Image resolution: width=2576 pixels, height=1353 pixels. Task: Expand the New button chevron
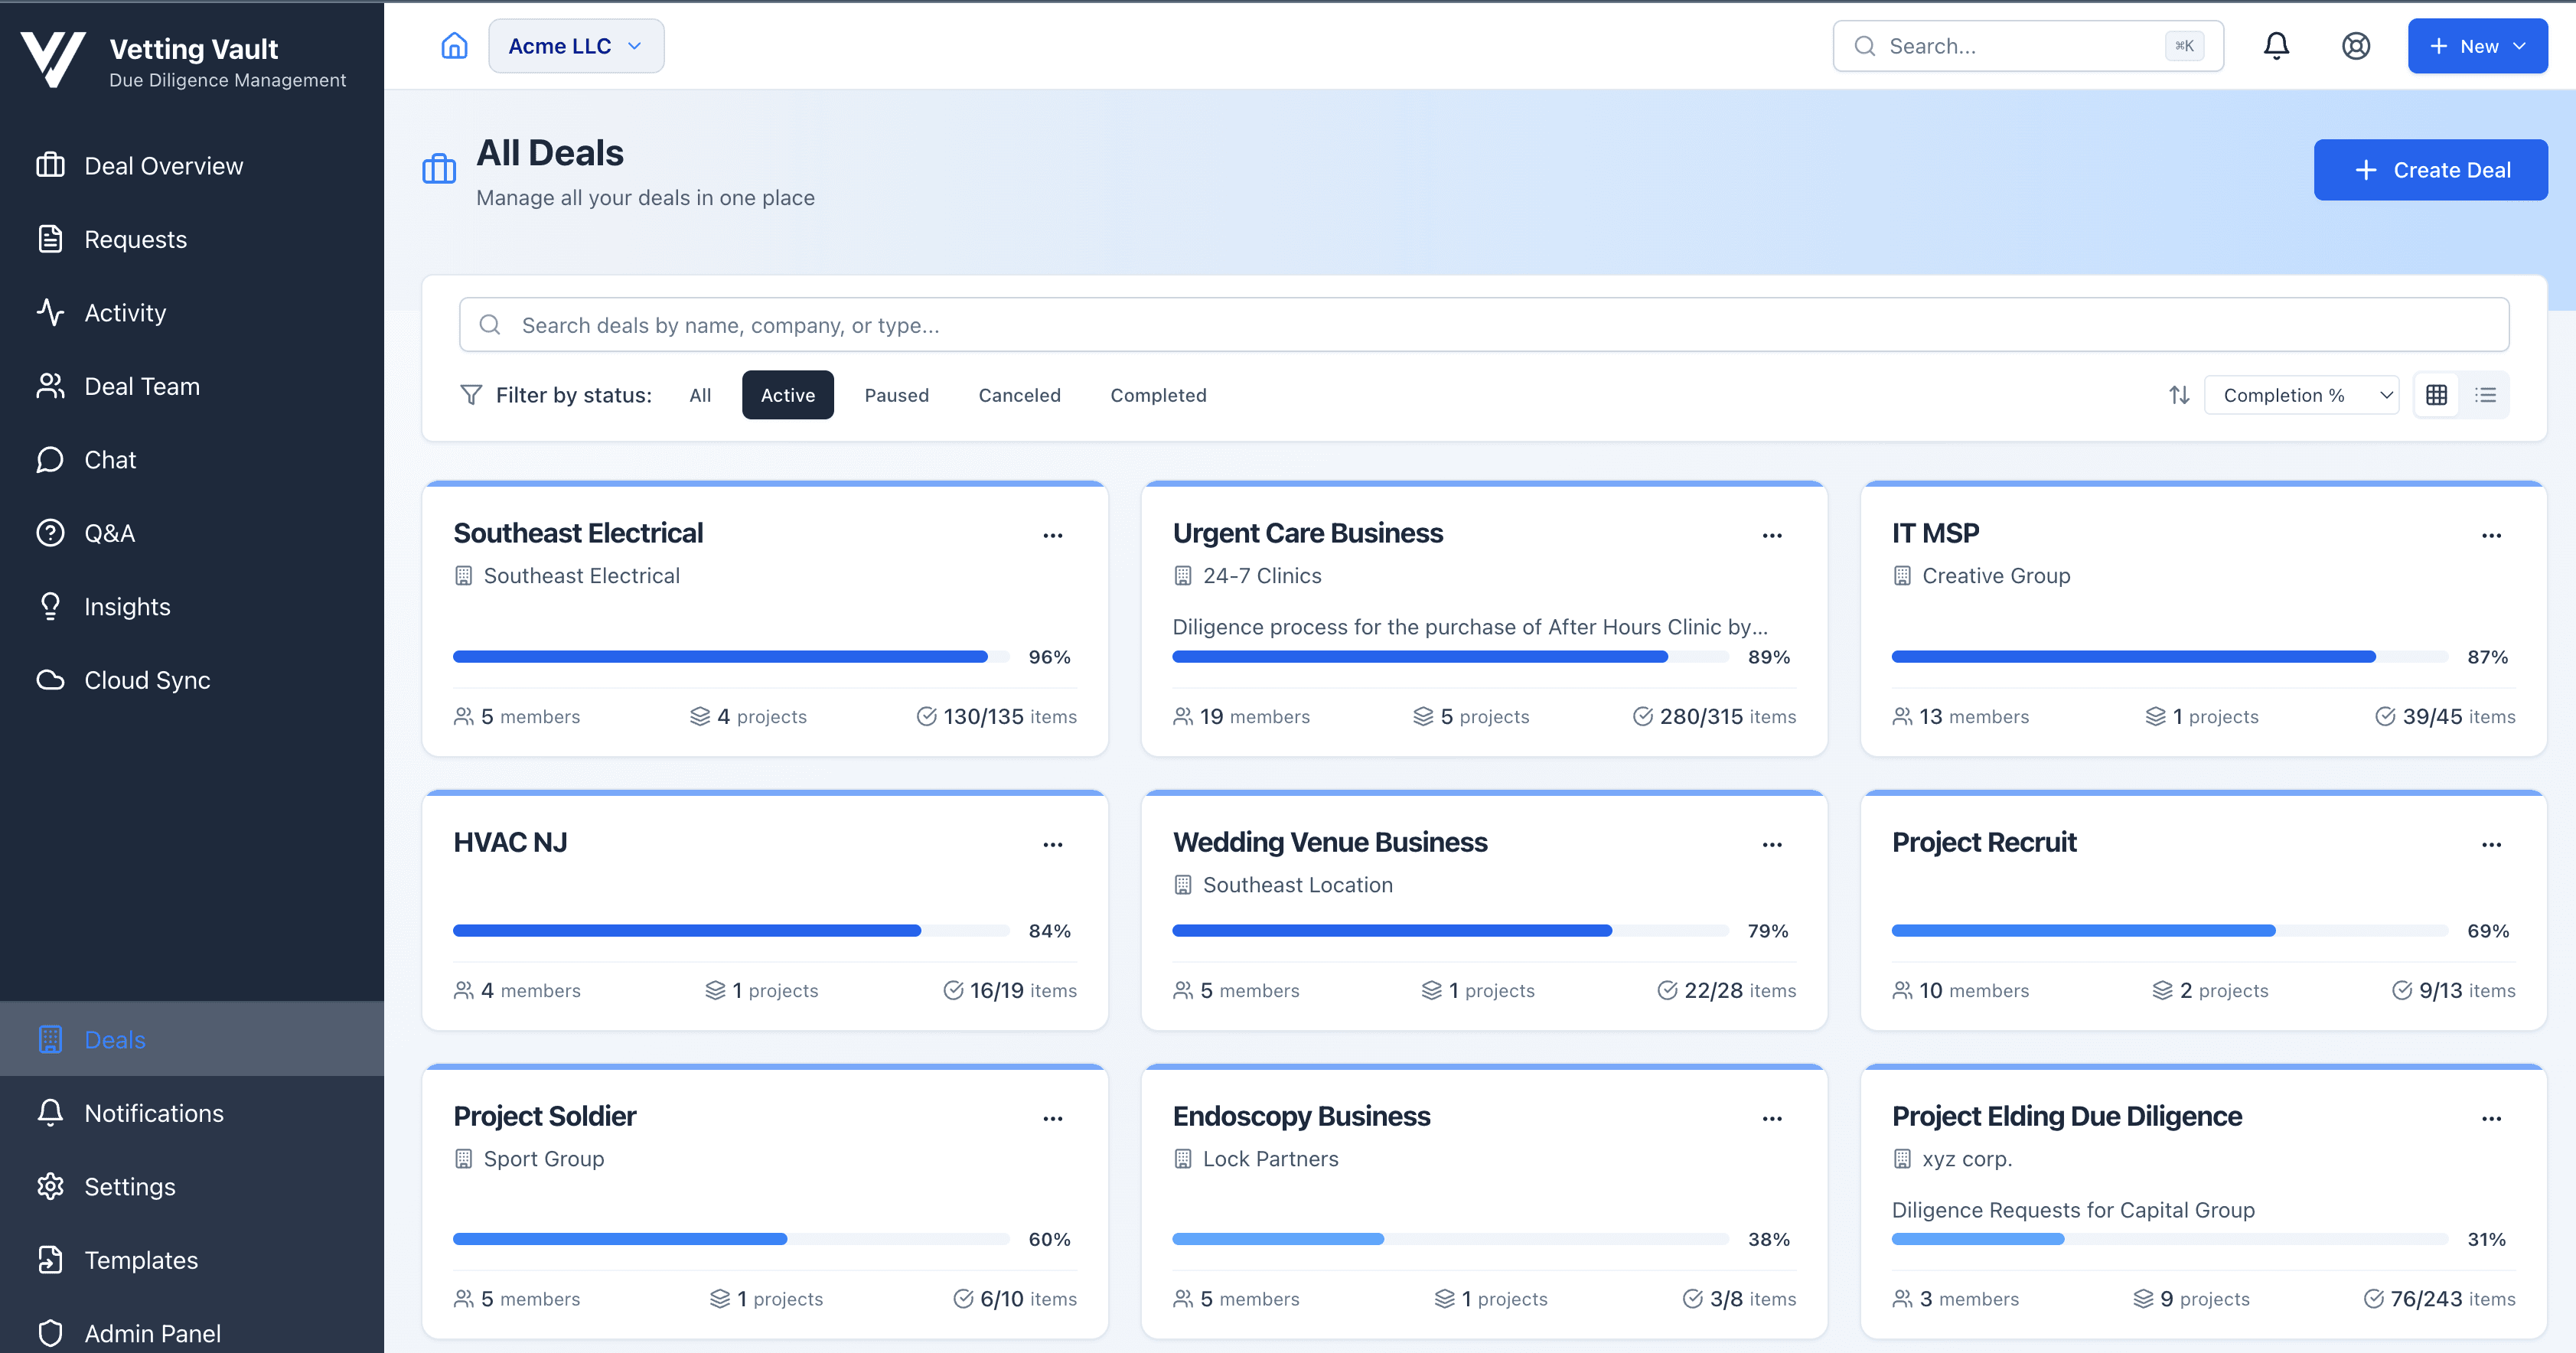(2520, 45)
